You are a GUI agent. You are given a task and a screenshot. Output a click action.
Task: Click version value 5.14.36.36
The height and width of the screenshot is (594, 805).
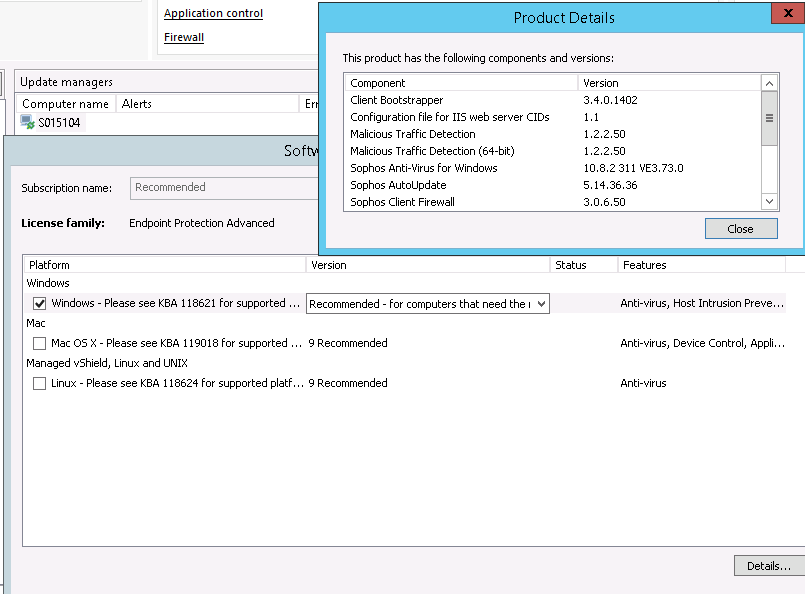click(x=610, y=185)
